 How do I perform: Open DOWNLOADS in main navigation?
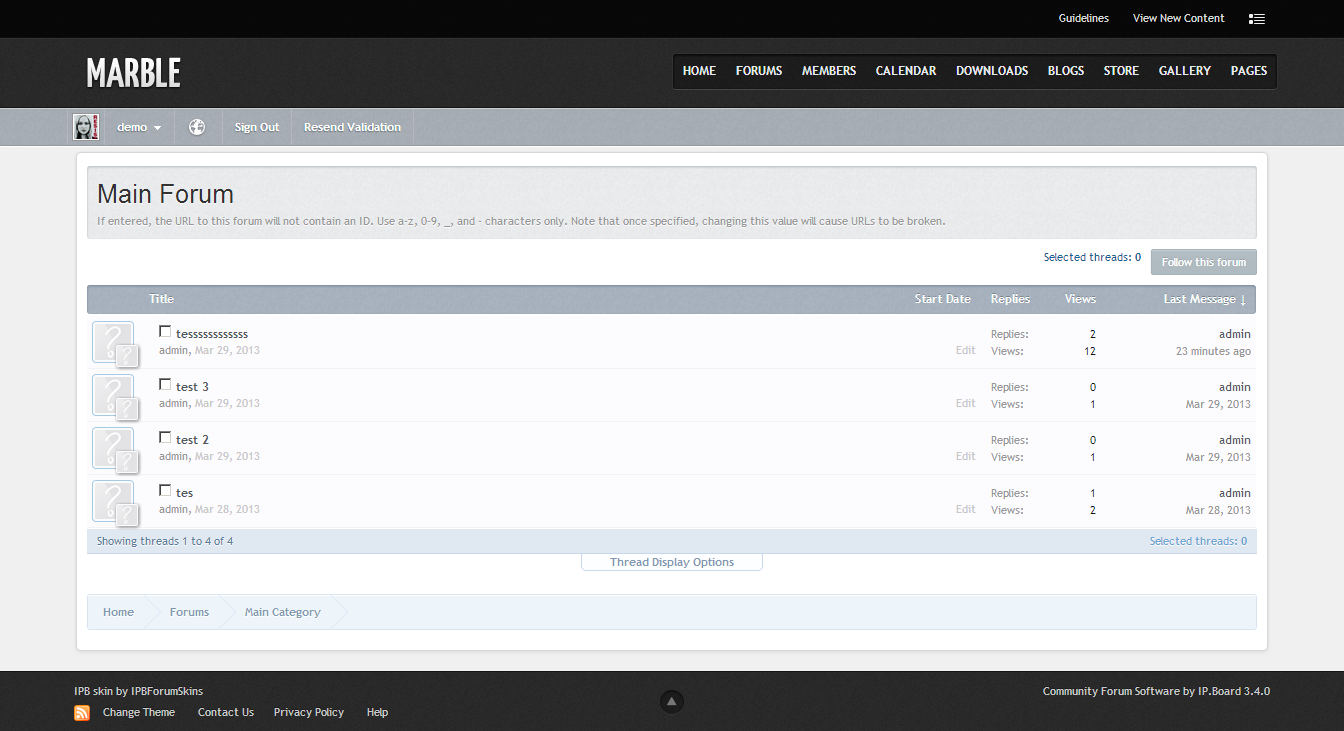point(992,71)
